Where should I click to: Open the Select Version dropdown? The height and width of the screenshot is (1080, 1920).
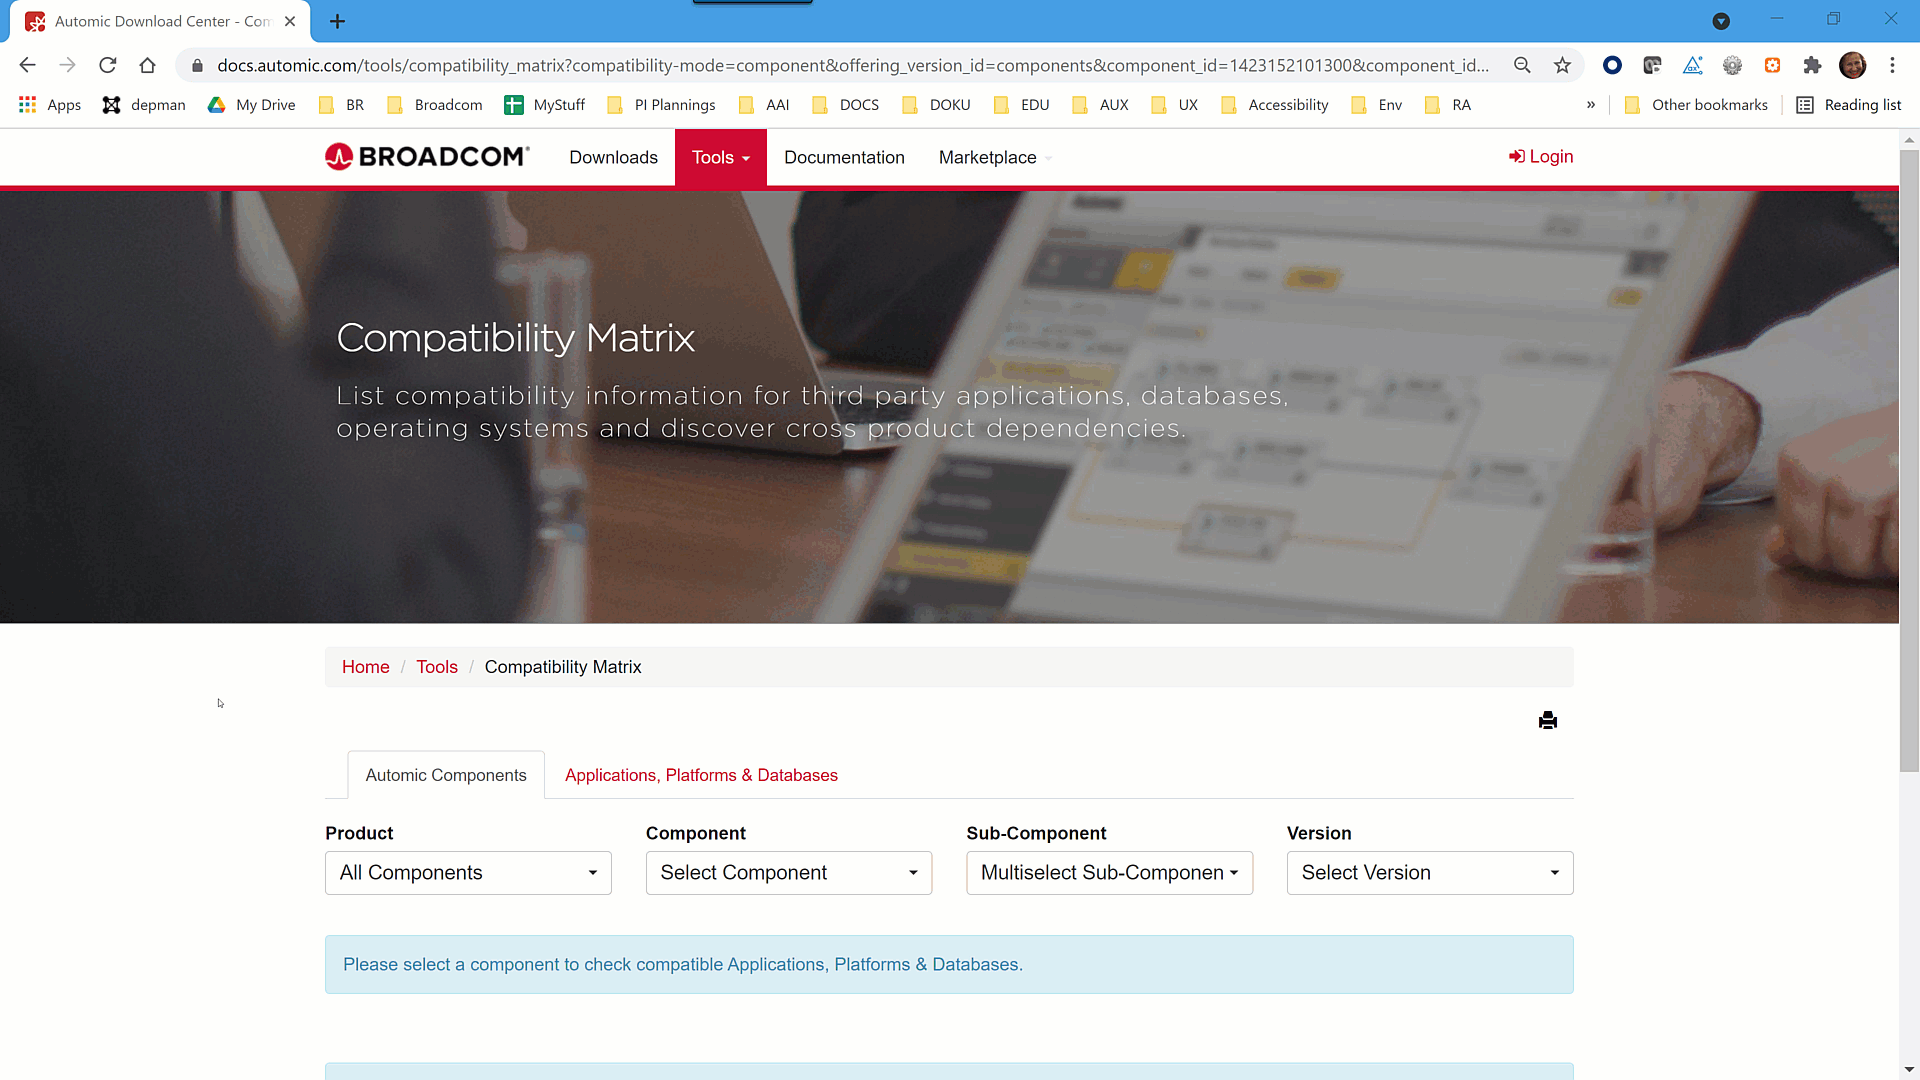click(1429, 872)
